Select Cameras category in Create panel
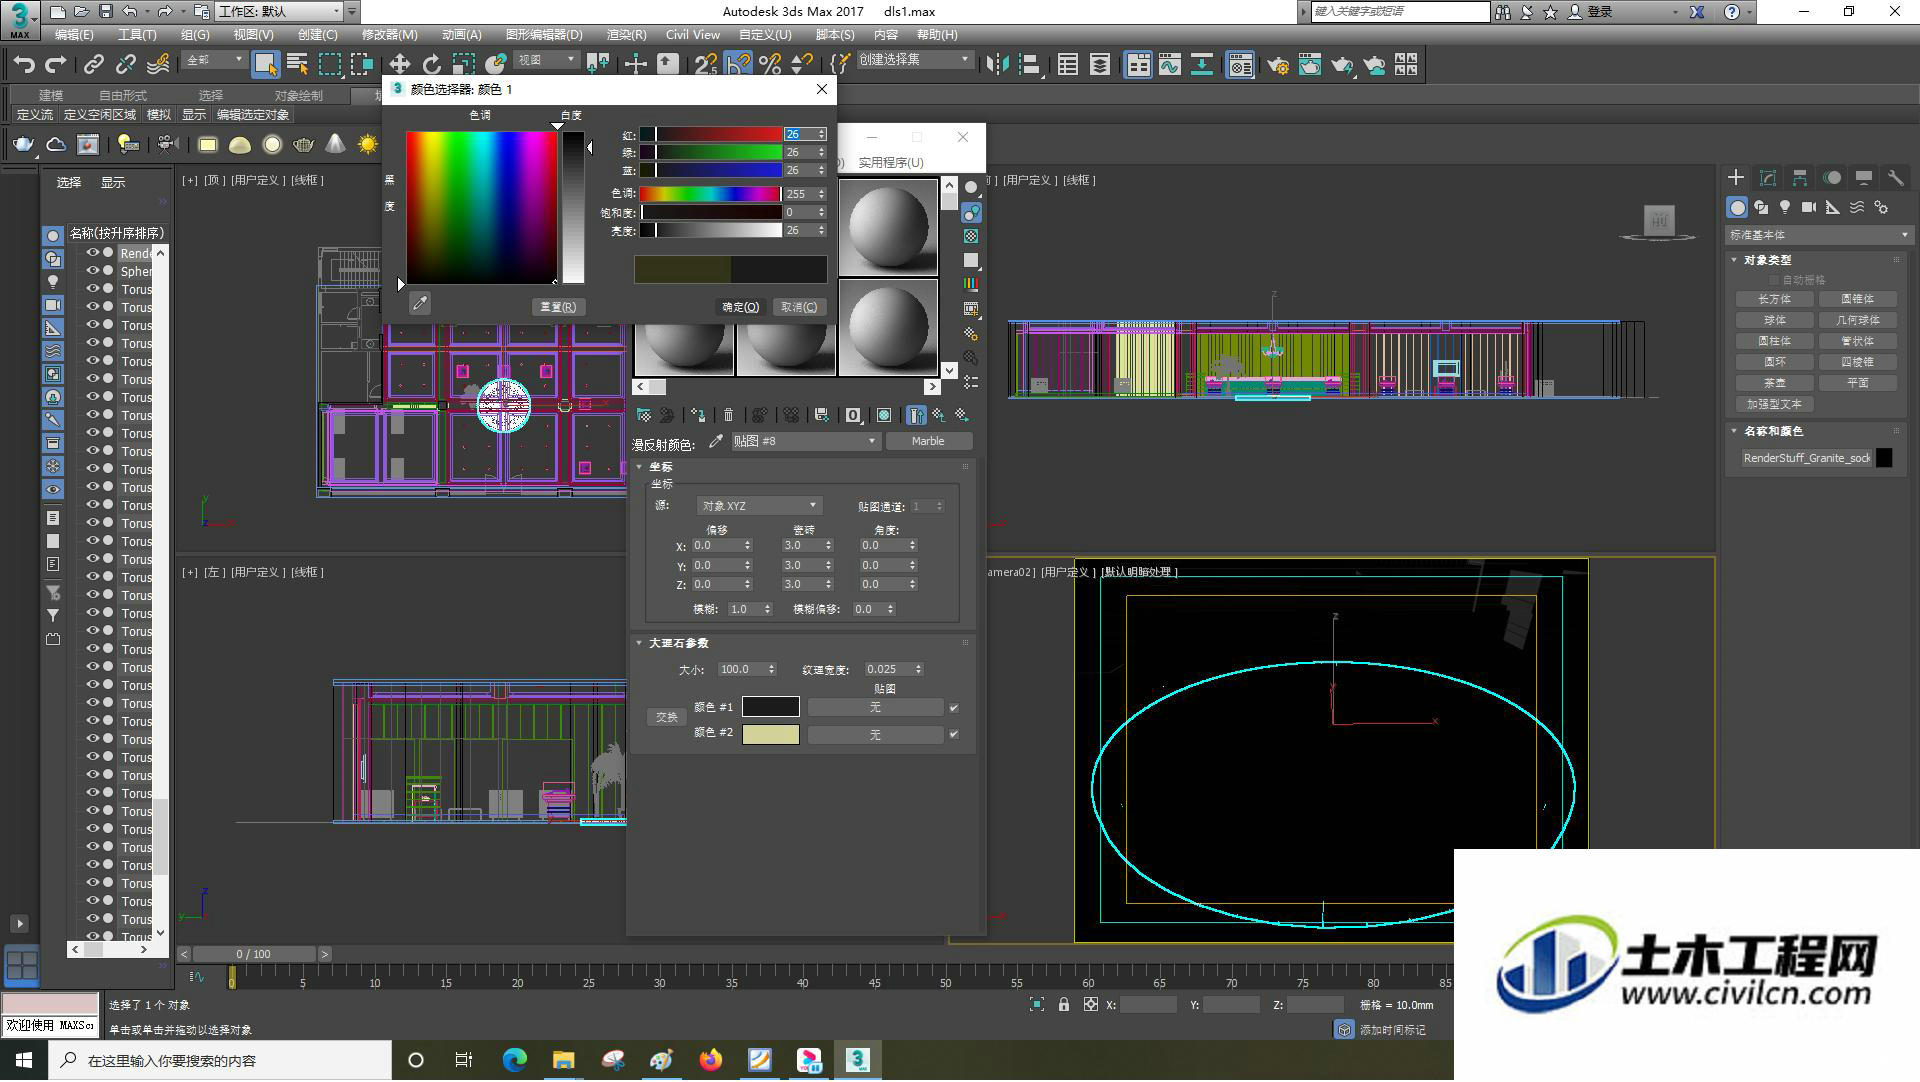This screenshot has width=1920, height=1082. click(1809, 207)
